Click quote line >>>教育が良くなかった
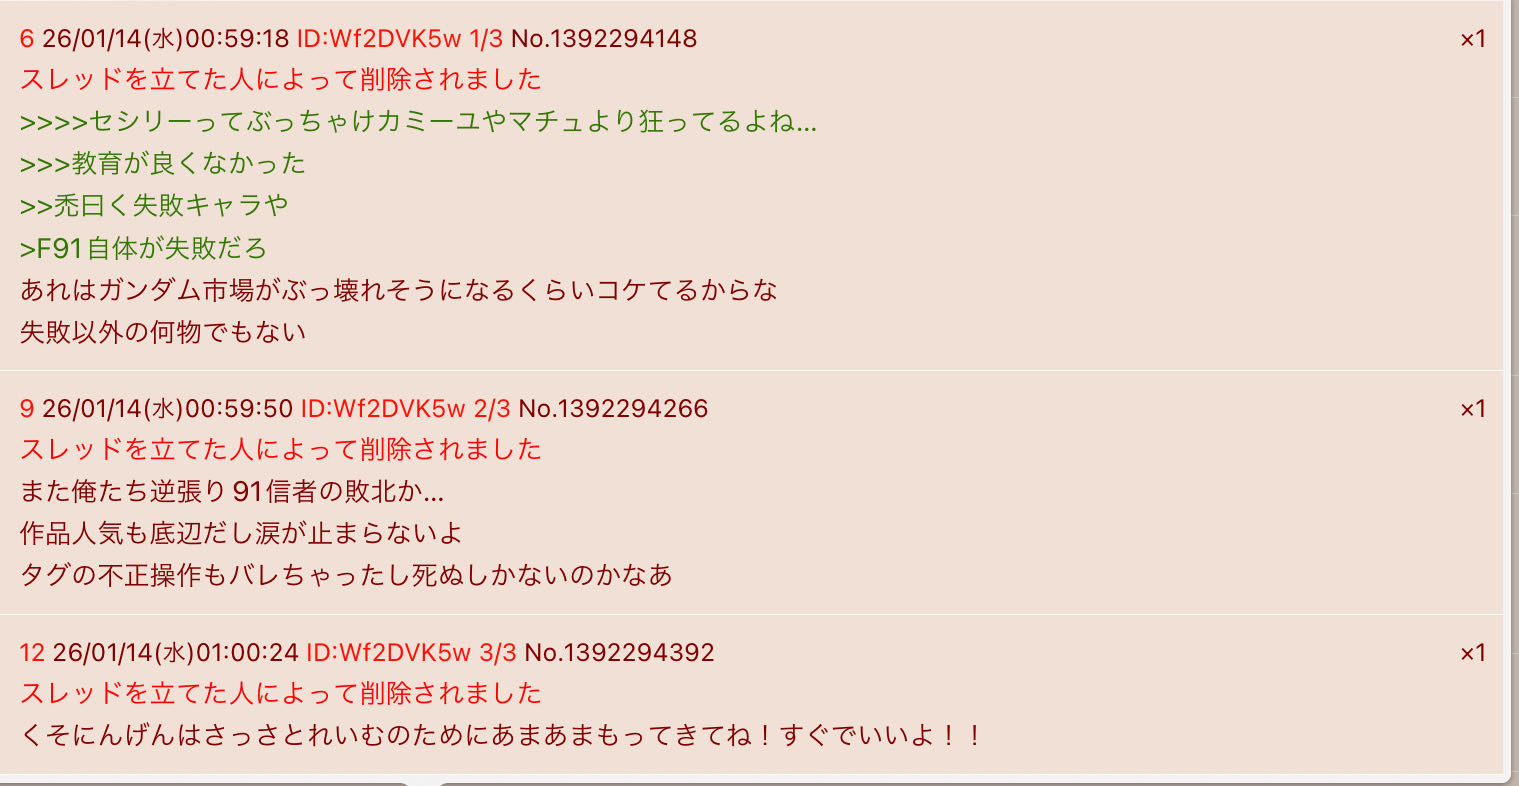This screenshot has height=786, width=1519. (163, 163)
